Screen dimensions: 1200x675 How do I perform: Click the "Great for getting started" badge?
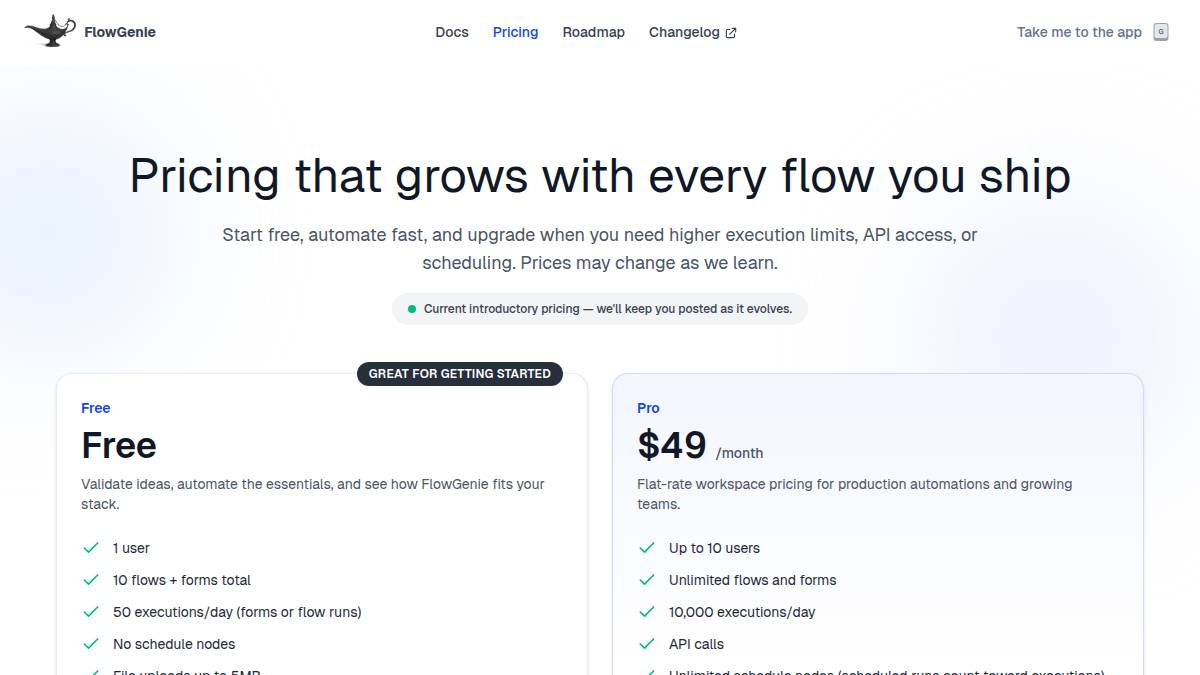click(460, 374)
